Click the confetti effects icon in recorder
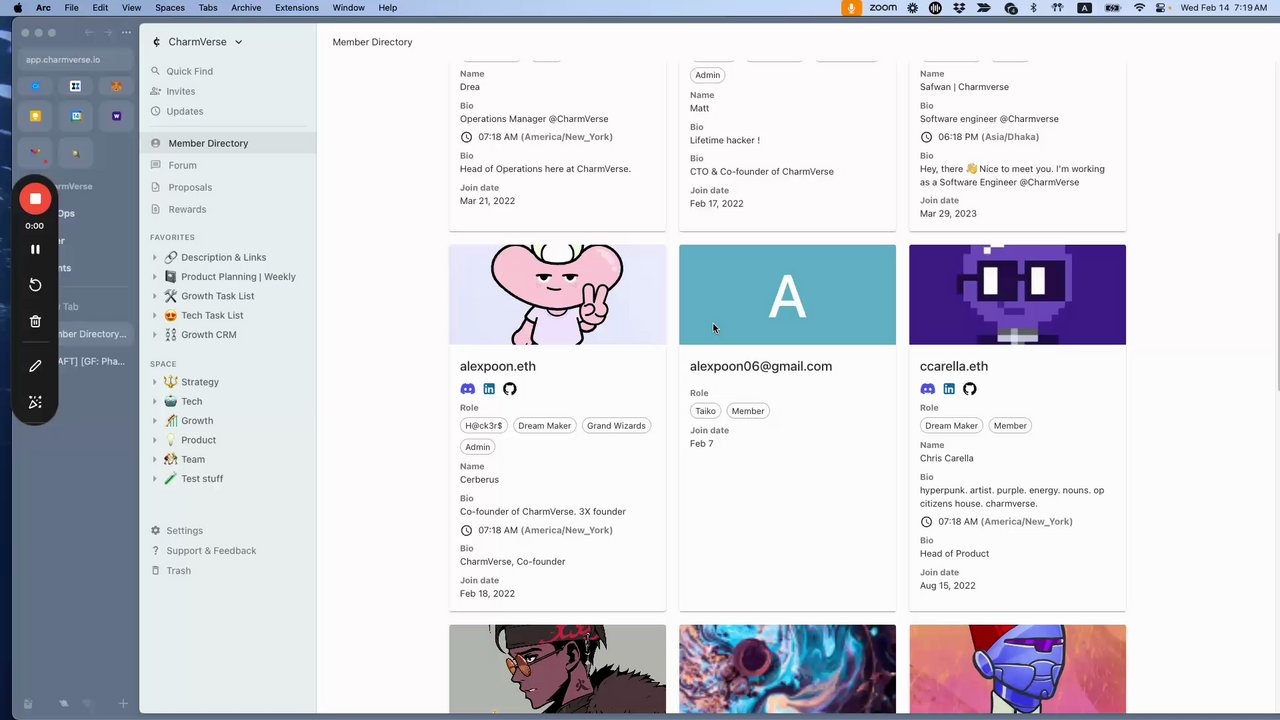This screenshot has height=720, width=1280. tap(35, 402)
